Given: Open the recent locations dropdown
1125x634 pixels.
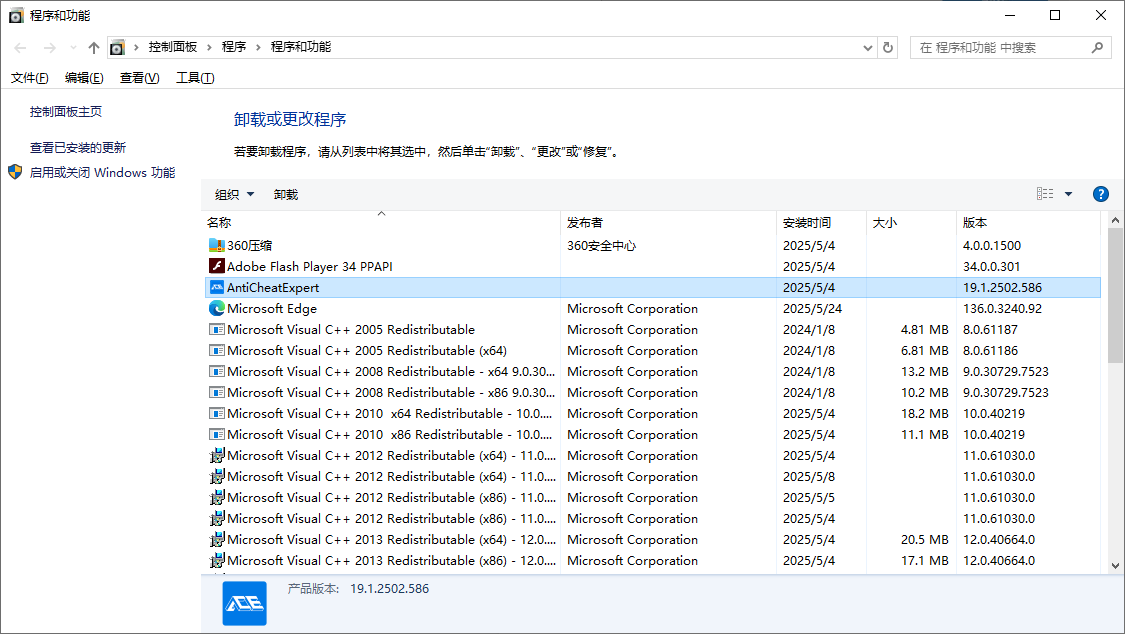Looking at the screenshot, I should point(73,47).
